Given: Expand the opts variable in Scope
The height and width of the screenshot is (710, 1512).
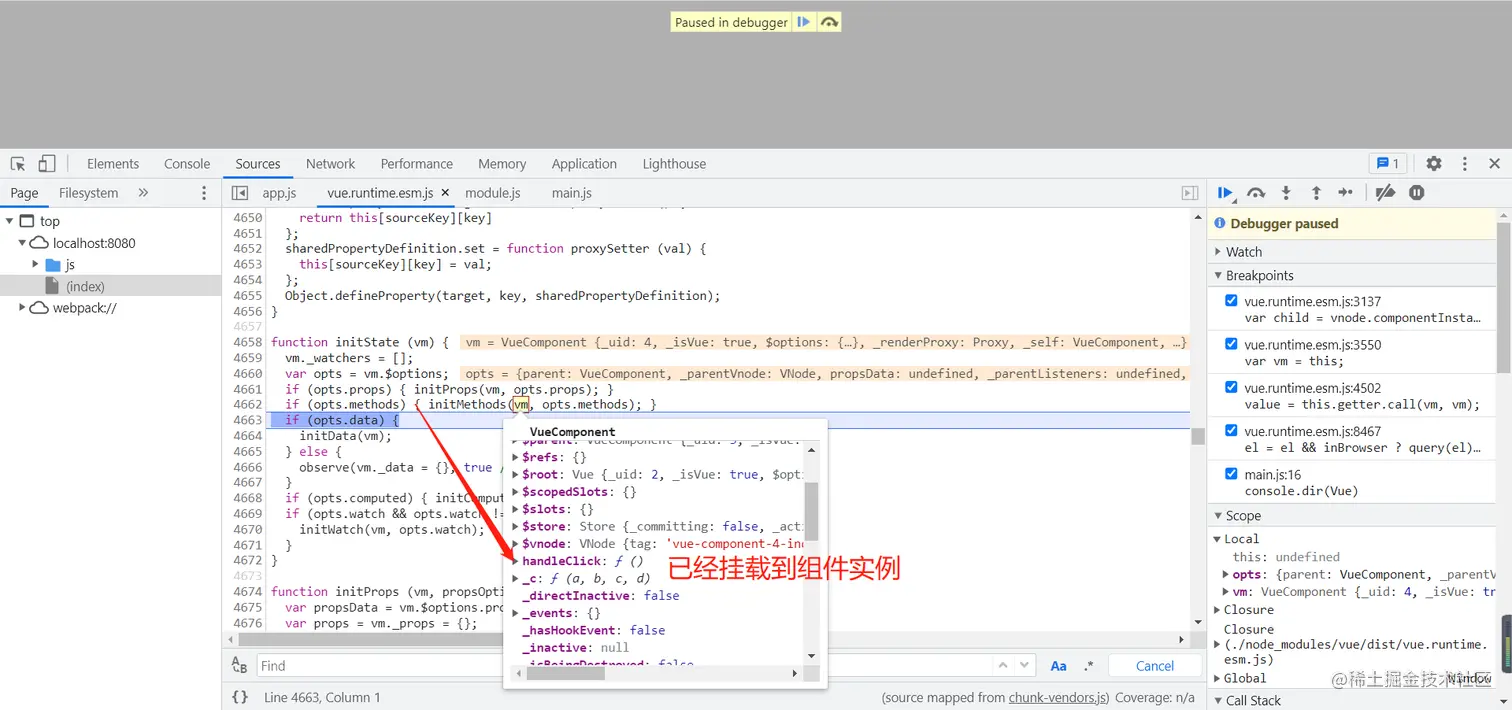Looking at the screenshot, I should (1226, 575).
